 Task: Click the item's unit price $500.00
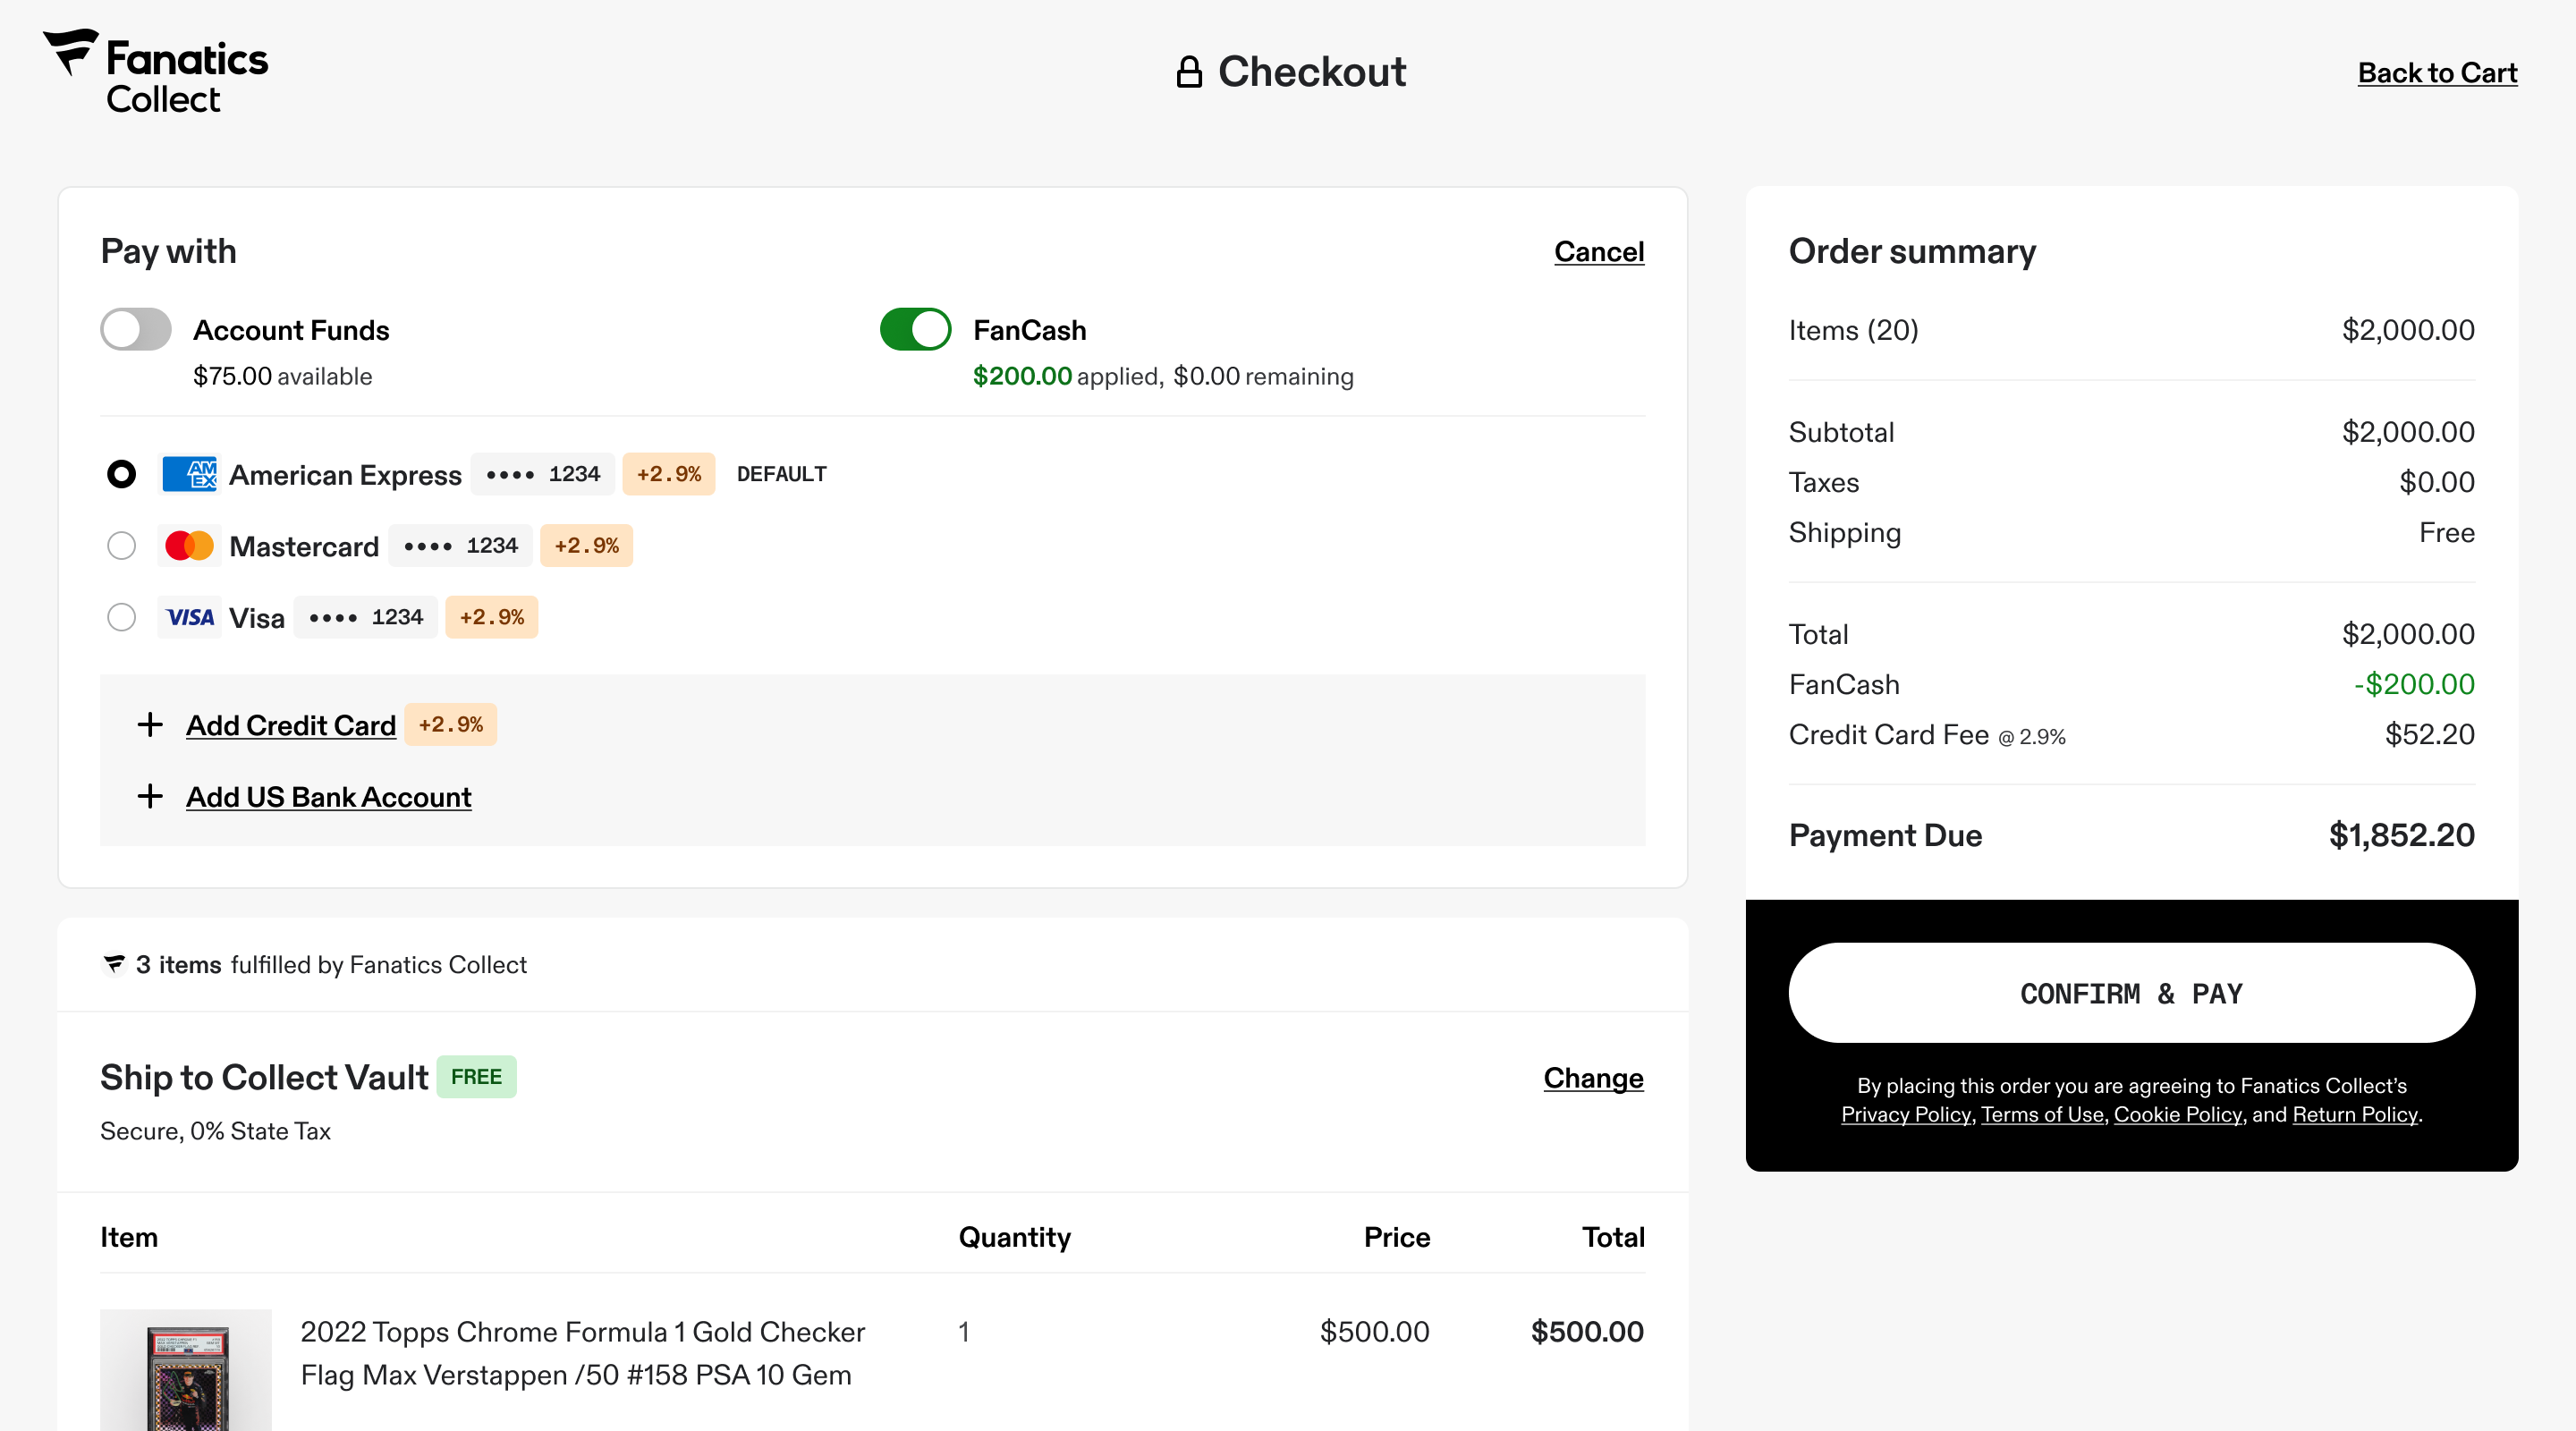(x=1375, y=1332)
